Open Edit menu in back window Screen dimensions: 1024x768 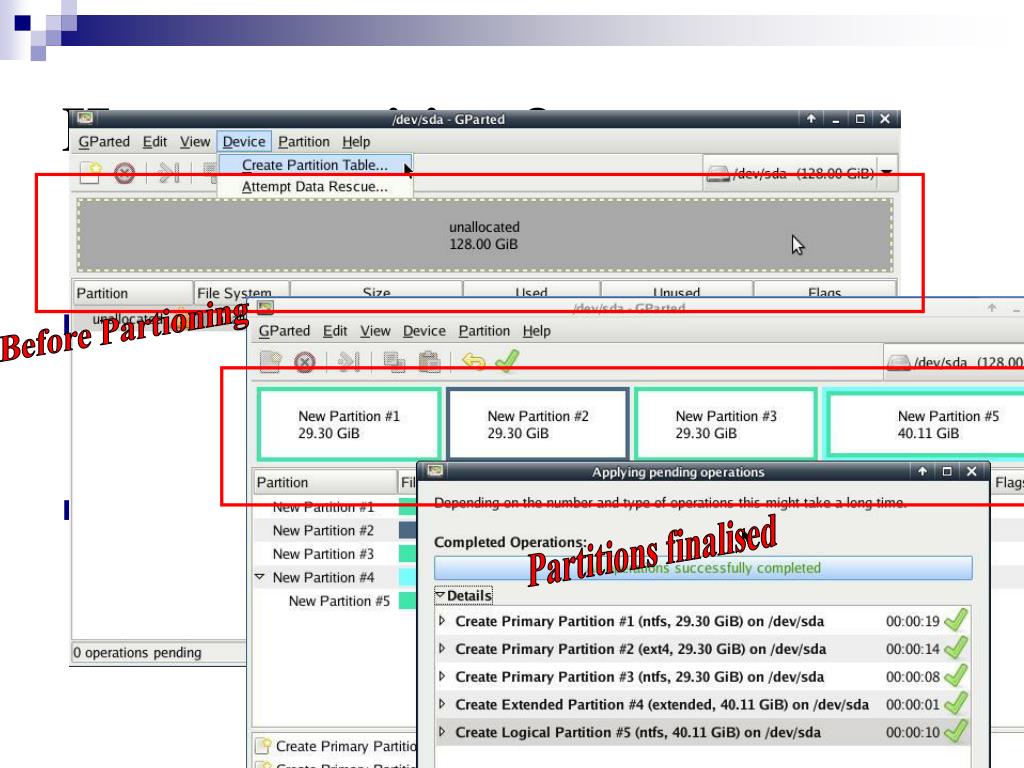(x=155, y=142)
